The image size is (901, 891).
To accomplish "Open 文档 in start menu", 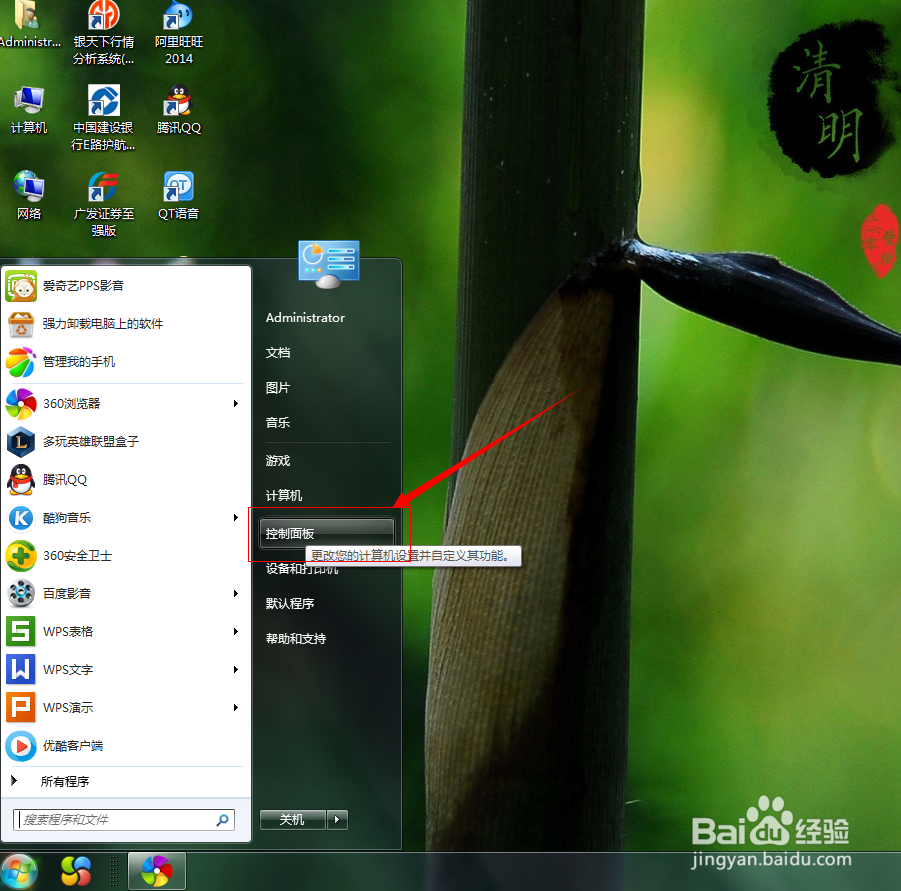I will click(278, 353).
